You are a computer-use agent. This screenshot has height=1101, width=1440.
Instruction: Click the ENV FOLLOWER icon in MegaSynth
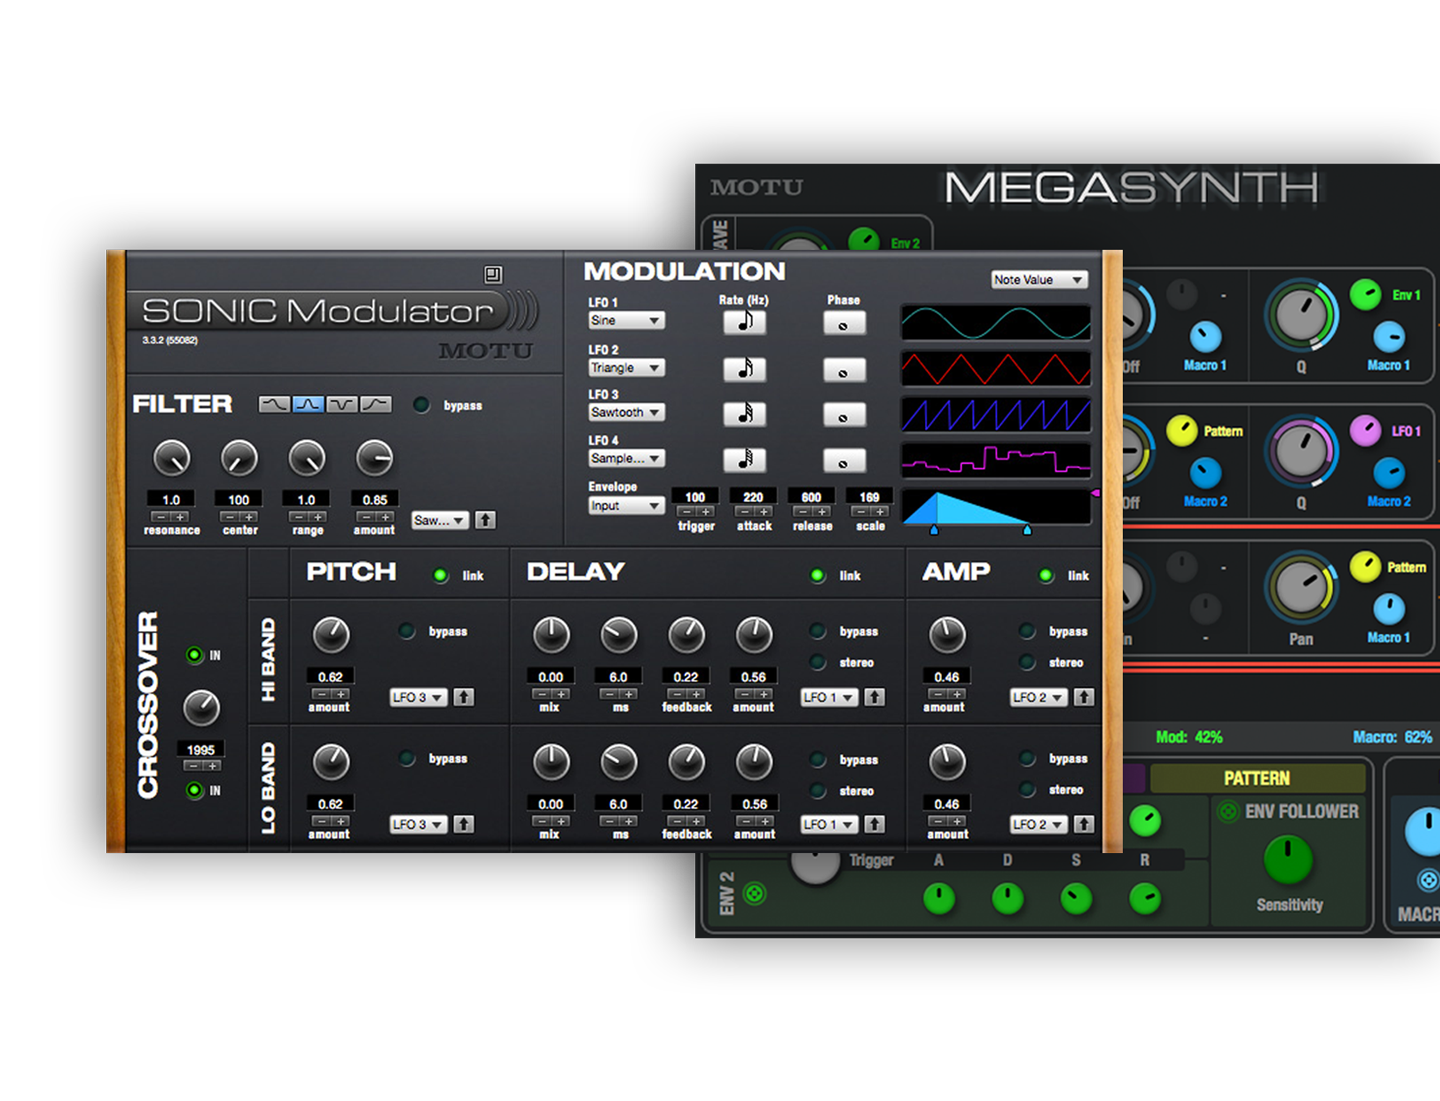pos(1226,811)
